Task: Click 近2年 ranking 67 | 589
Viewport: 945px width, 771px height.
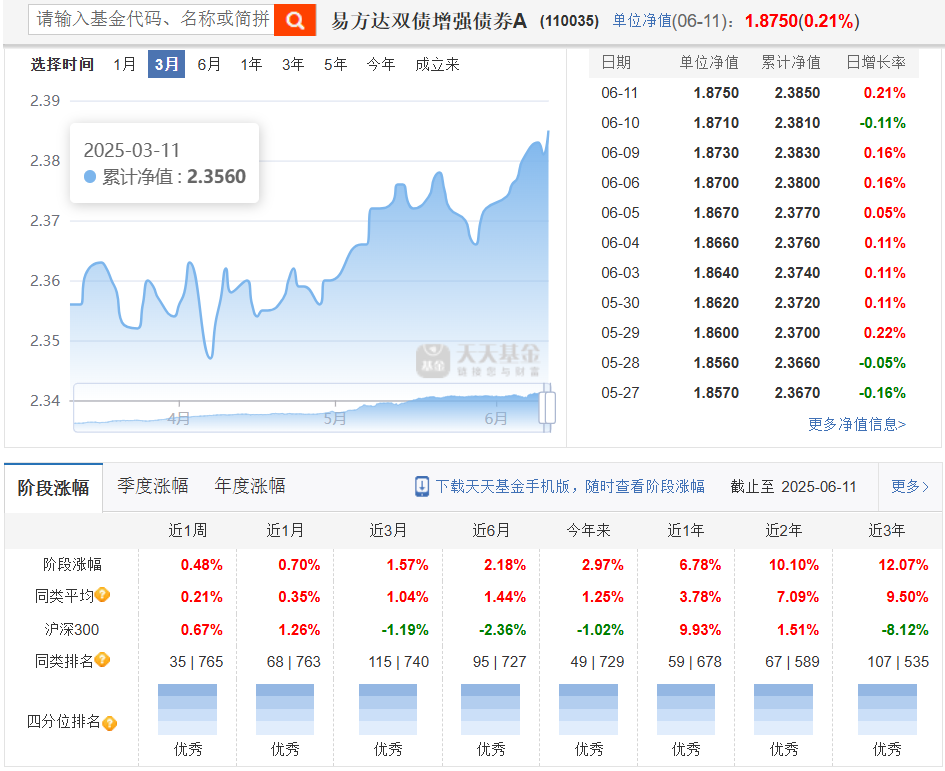Action: coord(792,662)
